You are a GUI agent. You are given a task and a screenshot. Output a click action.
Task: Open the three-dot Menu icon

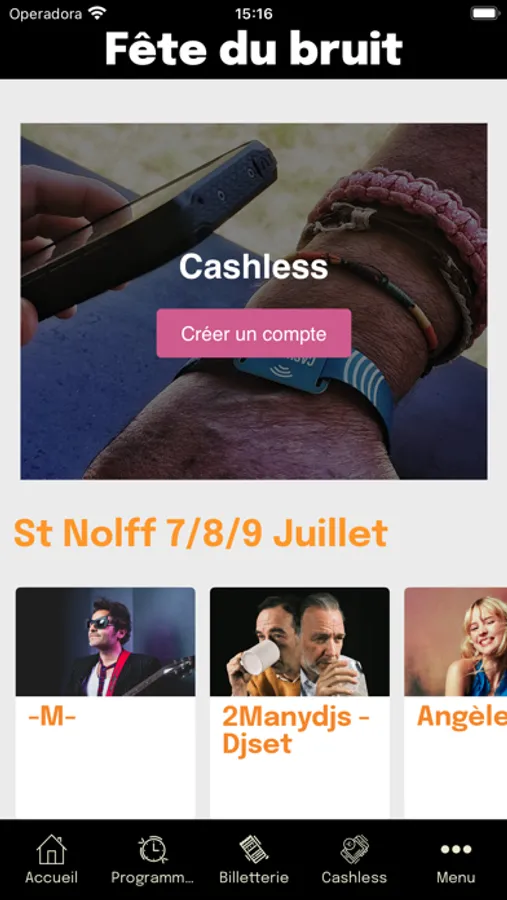(456, 849)
